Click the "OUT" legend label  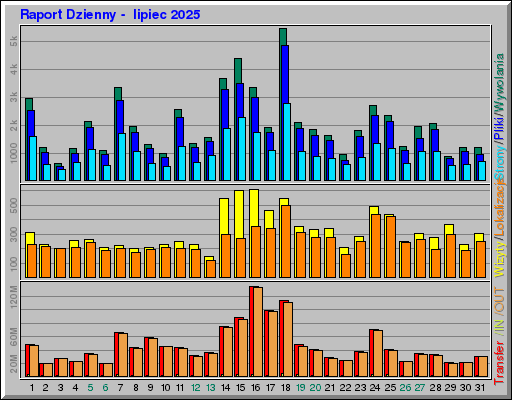coord(500,300)
